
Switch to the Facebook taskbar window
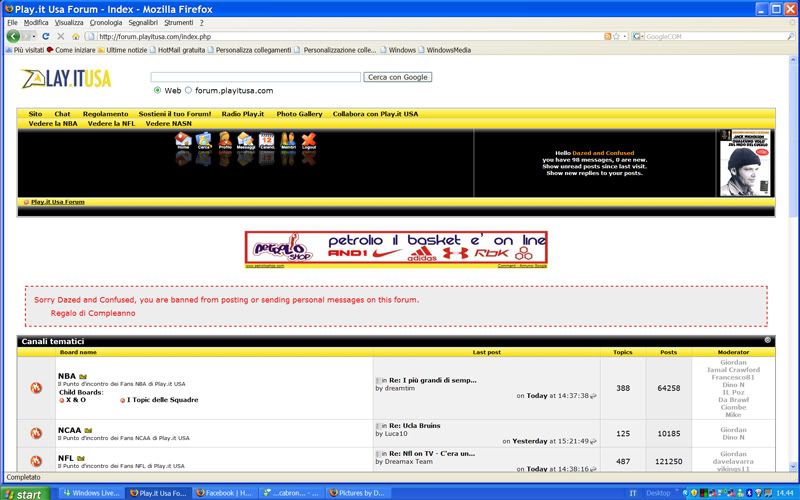(225, 493)
